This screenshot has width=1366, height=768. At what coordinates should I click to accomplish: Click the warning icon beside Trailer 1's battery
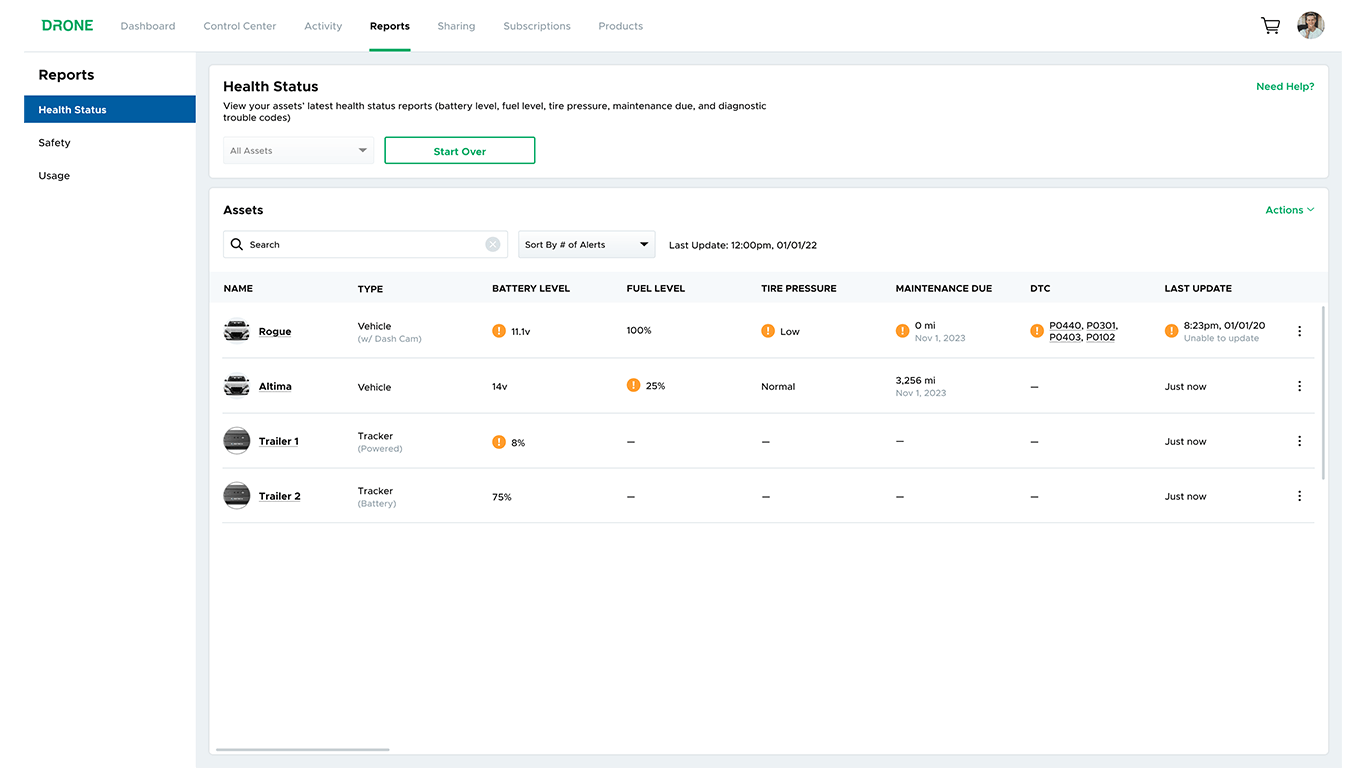click(499, 441)
